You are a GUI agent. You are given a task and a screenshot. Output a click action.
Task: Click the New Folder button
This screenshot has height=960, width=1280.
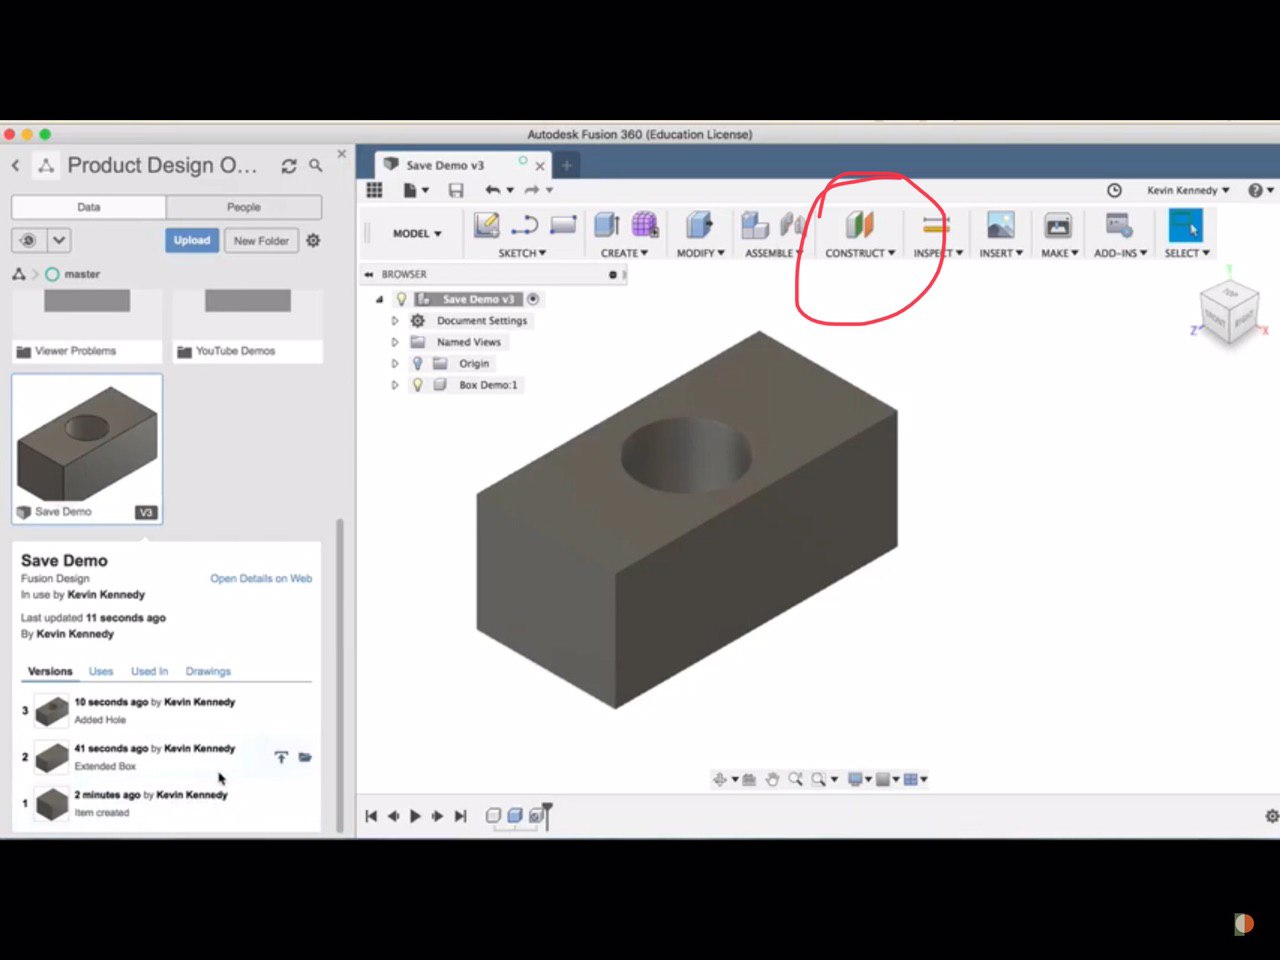tap(261, 240)
